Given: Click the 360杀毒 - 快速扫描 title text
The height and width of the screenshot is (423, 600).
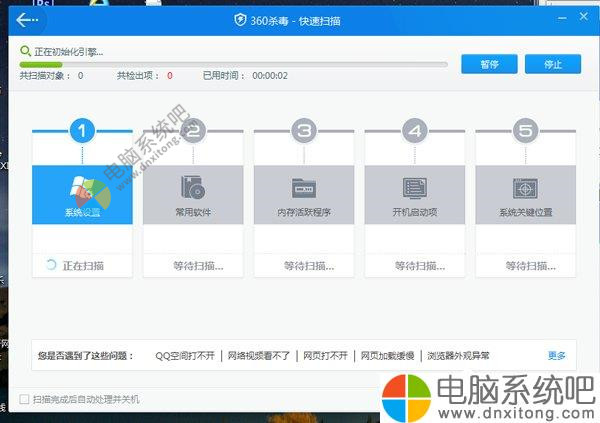Looking at the screenshot, I should (295, 21).
